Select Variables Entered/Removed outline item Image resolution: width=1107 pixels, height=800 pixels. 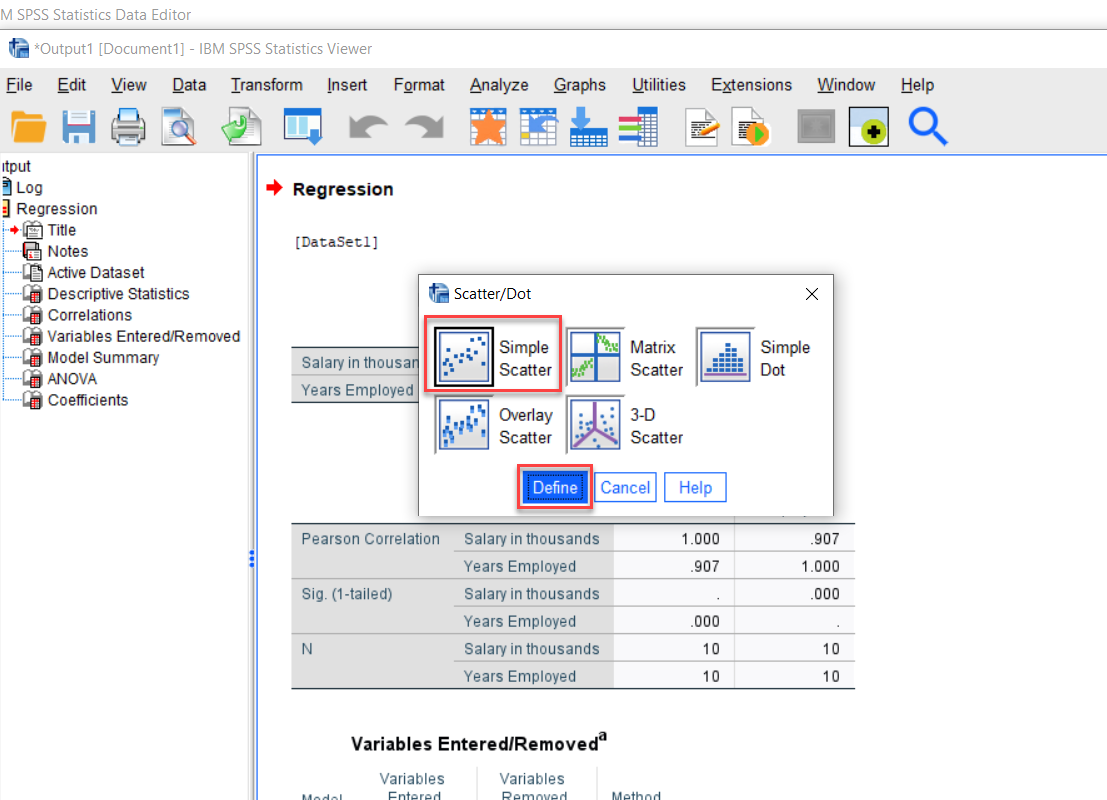[143, 336]
